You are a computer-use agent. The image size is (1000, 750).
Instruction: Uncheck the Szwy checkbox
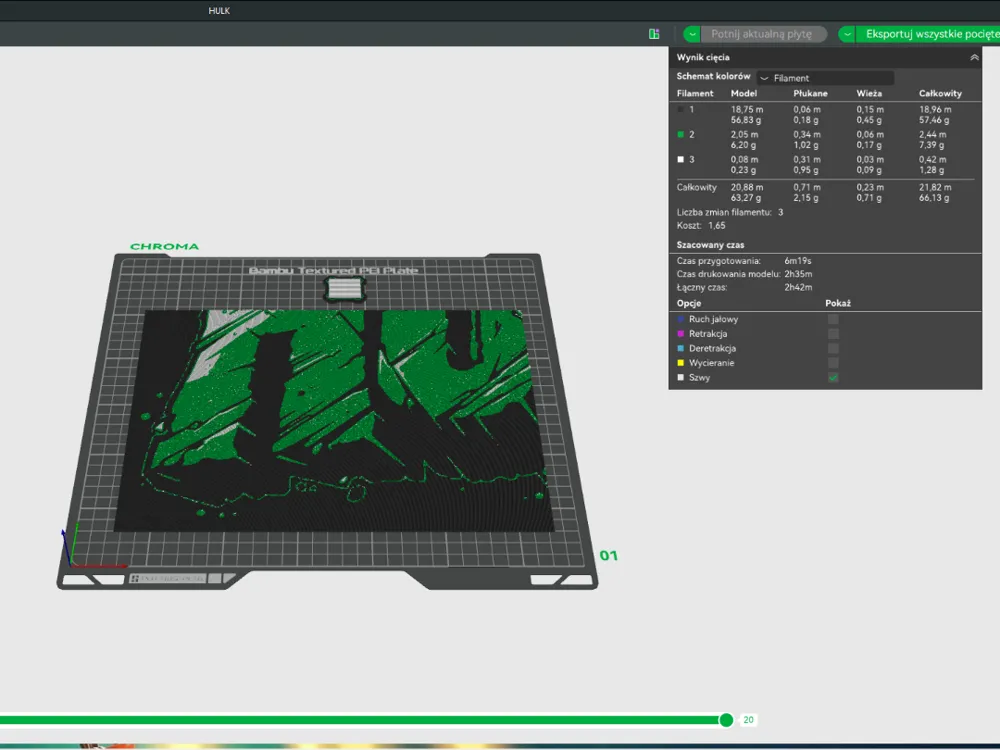click(x=833, y=378)
